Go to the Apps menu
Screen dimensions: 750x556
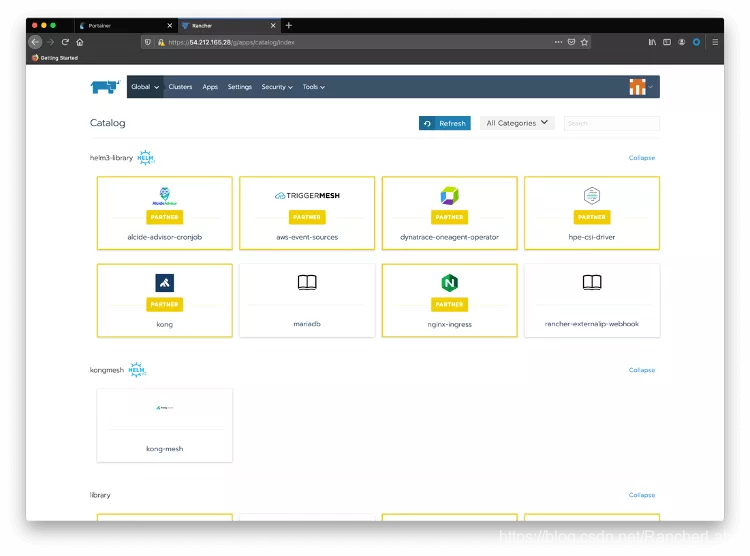(x=210, y=87)
